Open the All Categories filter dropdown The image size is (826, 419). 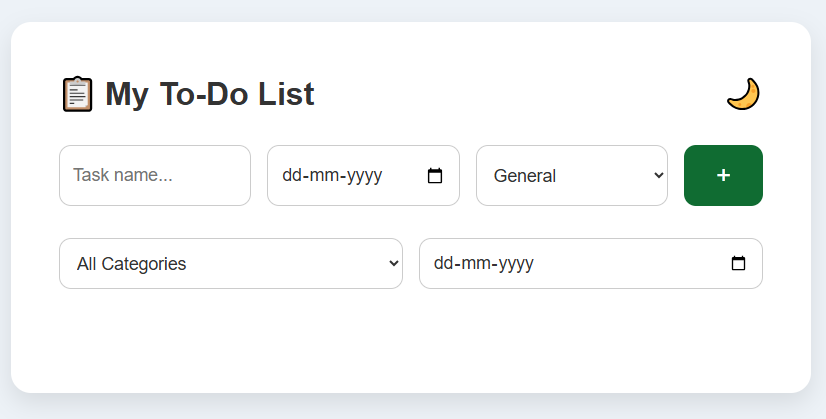pos(231,264)
